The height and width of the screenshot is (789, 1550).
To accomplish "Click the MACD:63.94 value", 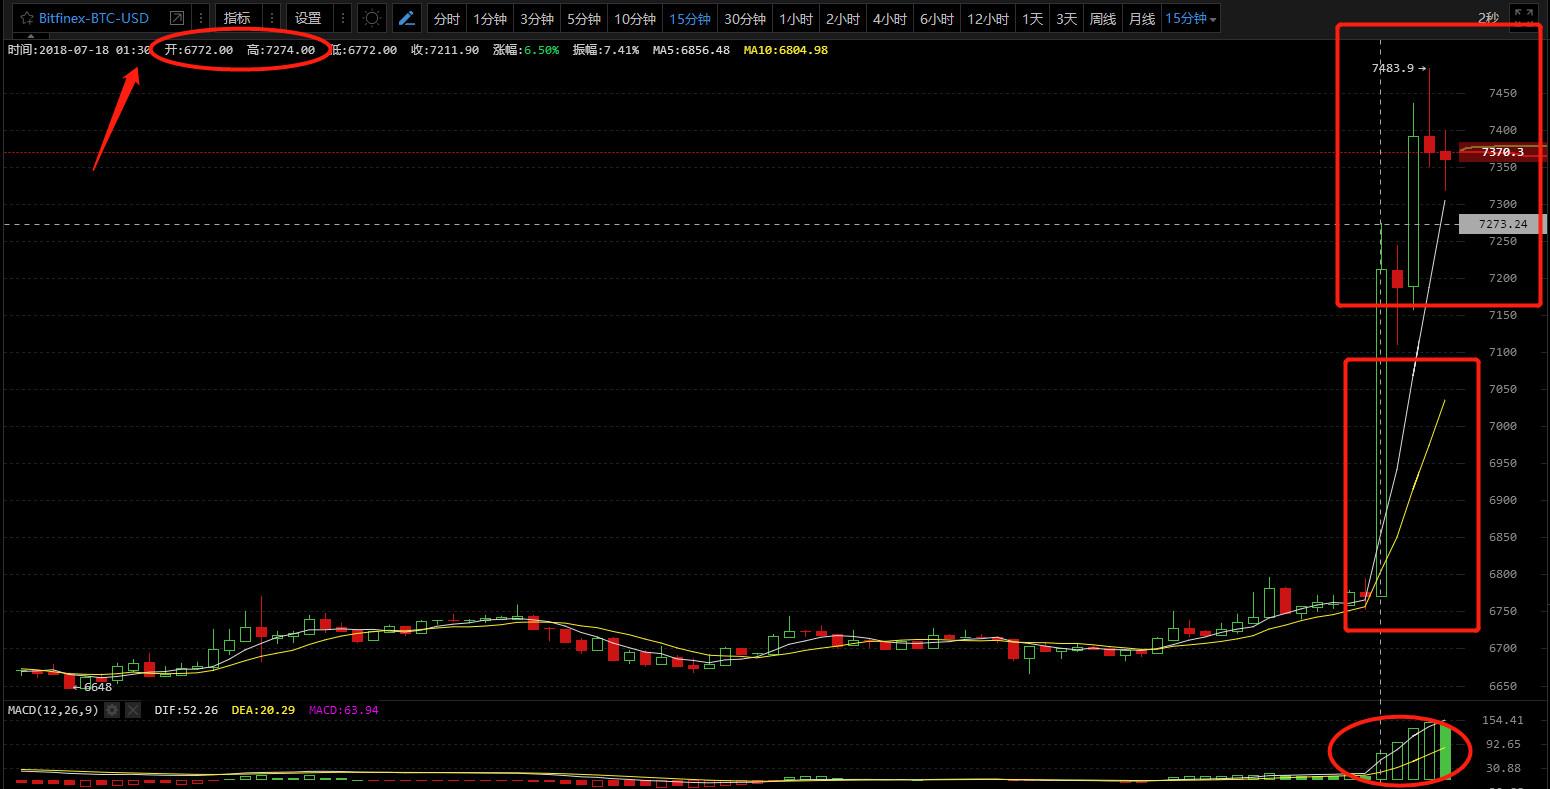I will (x=344, y=710).
